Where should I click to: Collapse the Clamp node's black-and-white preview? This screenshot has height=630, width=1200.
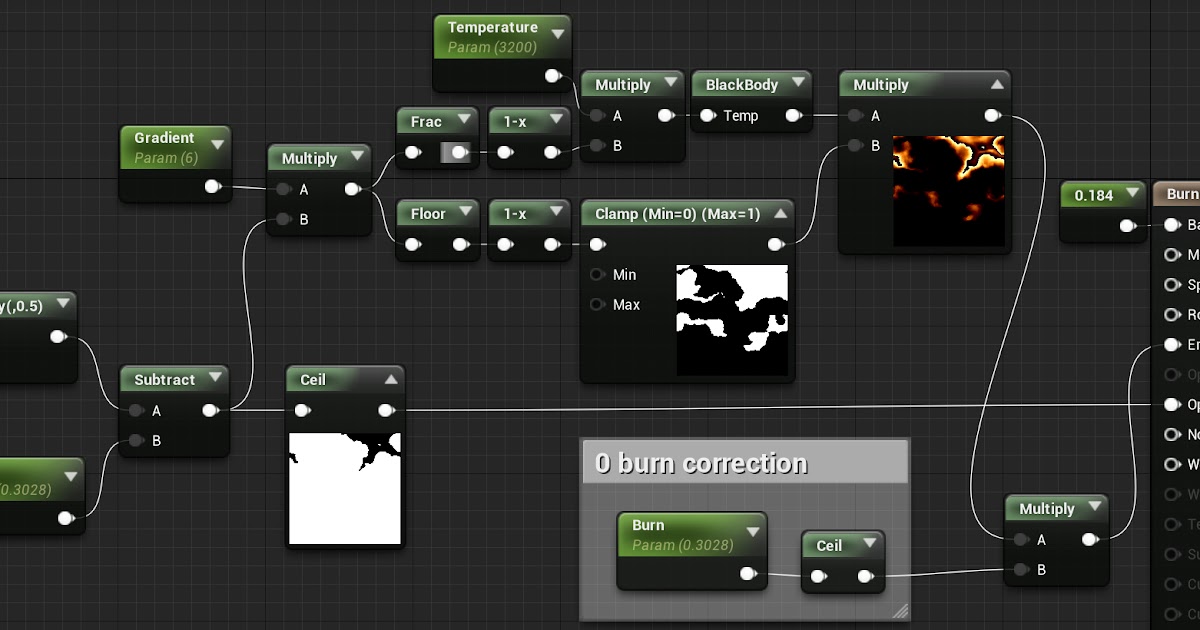[783, 213]
